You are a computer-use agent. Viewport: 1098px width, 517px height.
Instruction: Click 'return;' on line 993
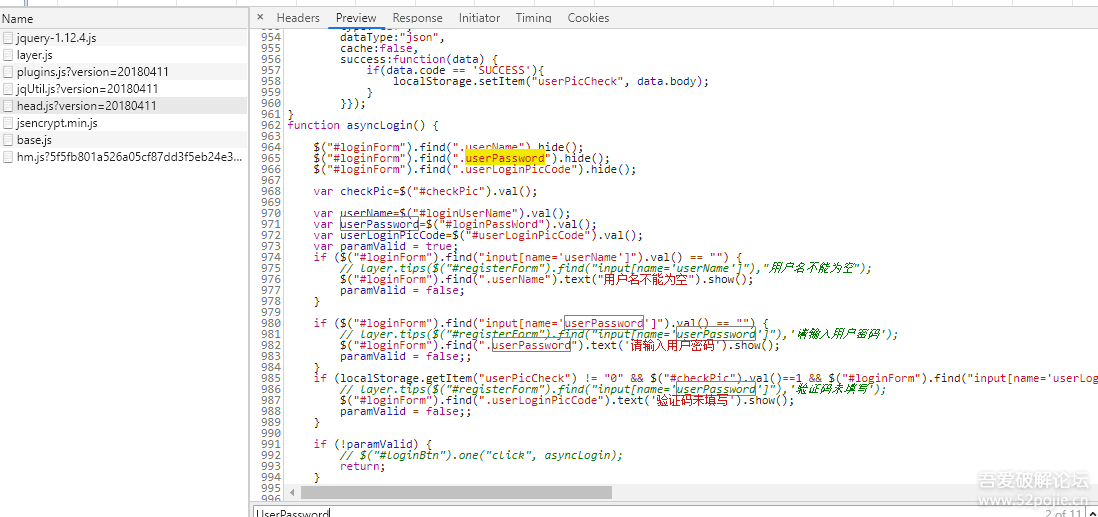(363, 466)
